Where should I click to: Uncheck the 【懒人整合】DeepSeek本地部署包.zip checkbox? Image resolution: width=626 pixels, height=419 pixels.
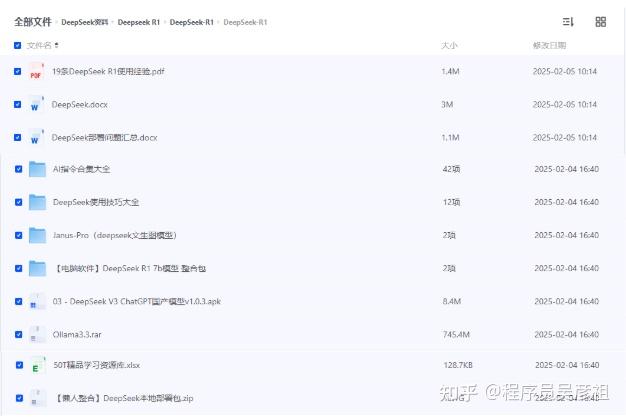click(x=19, y=398)
